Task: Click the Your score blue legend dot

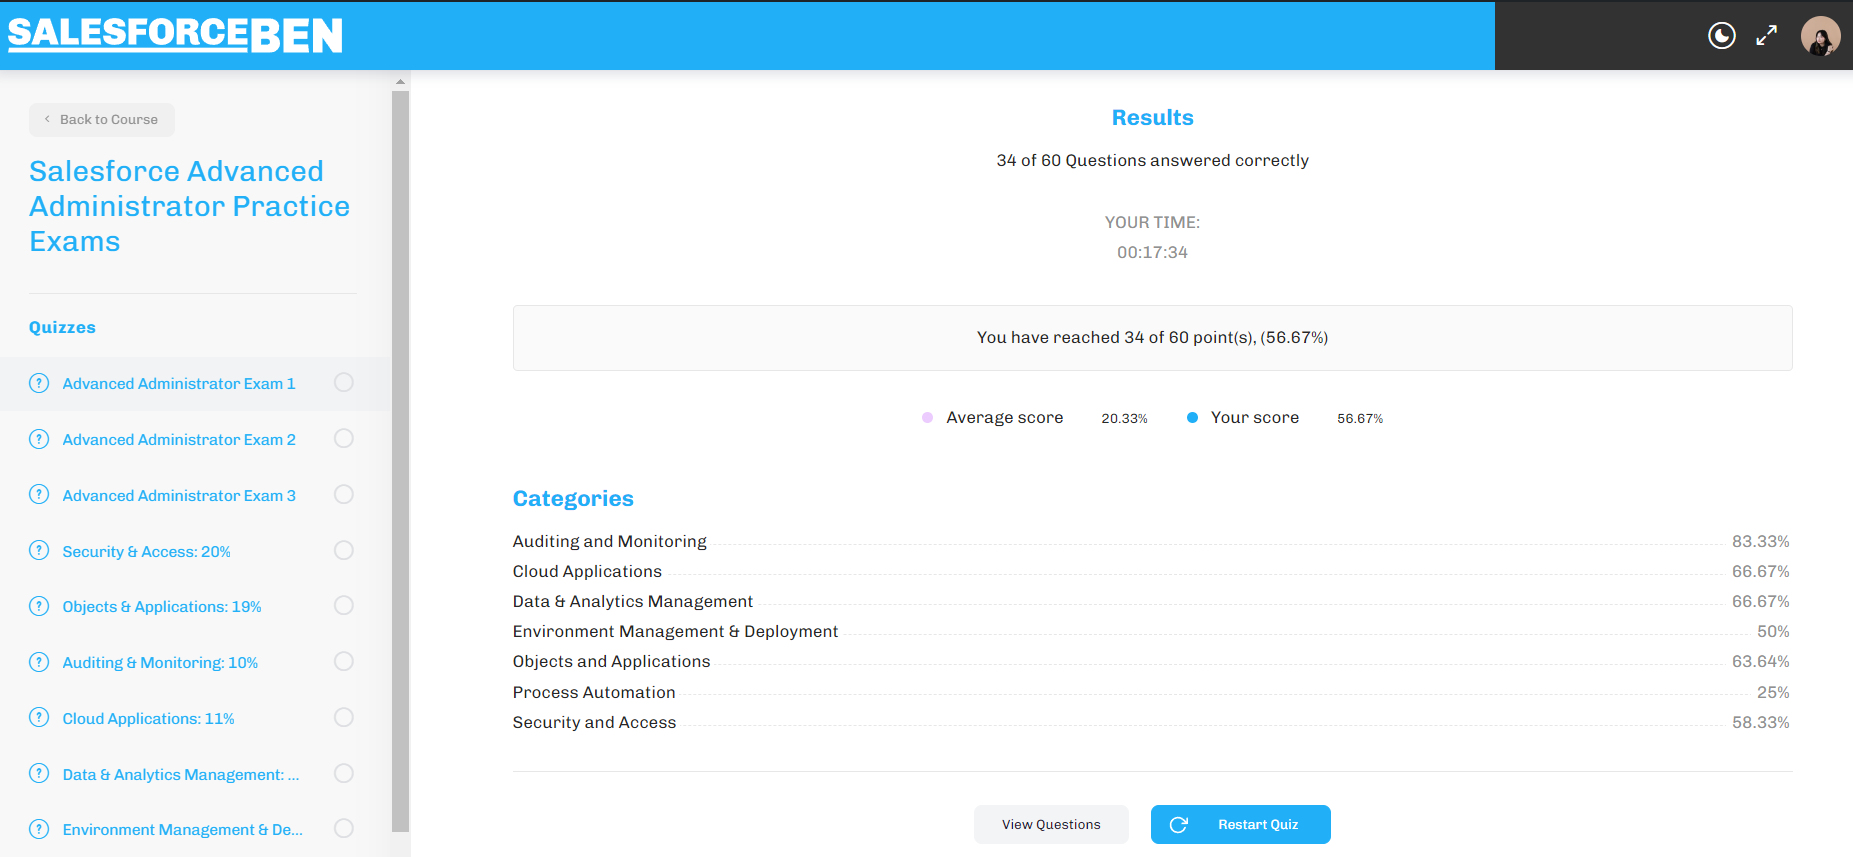Action: click(x=1192, y=418)
